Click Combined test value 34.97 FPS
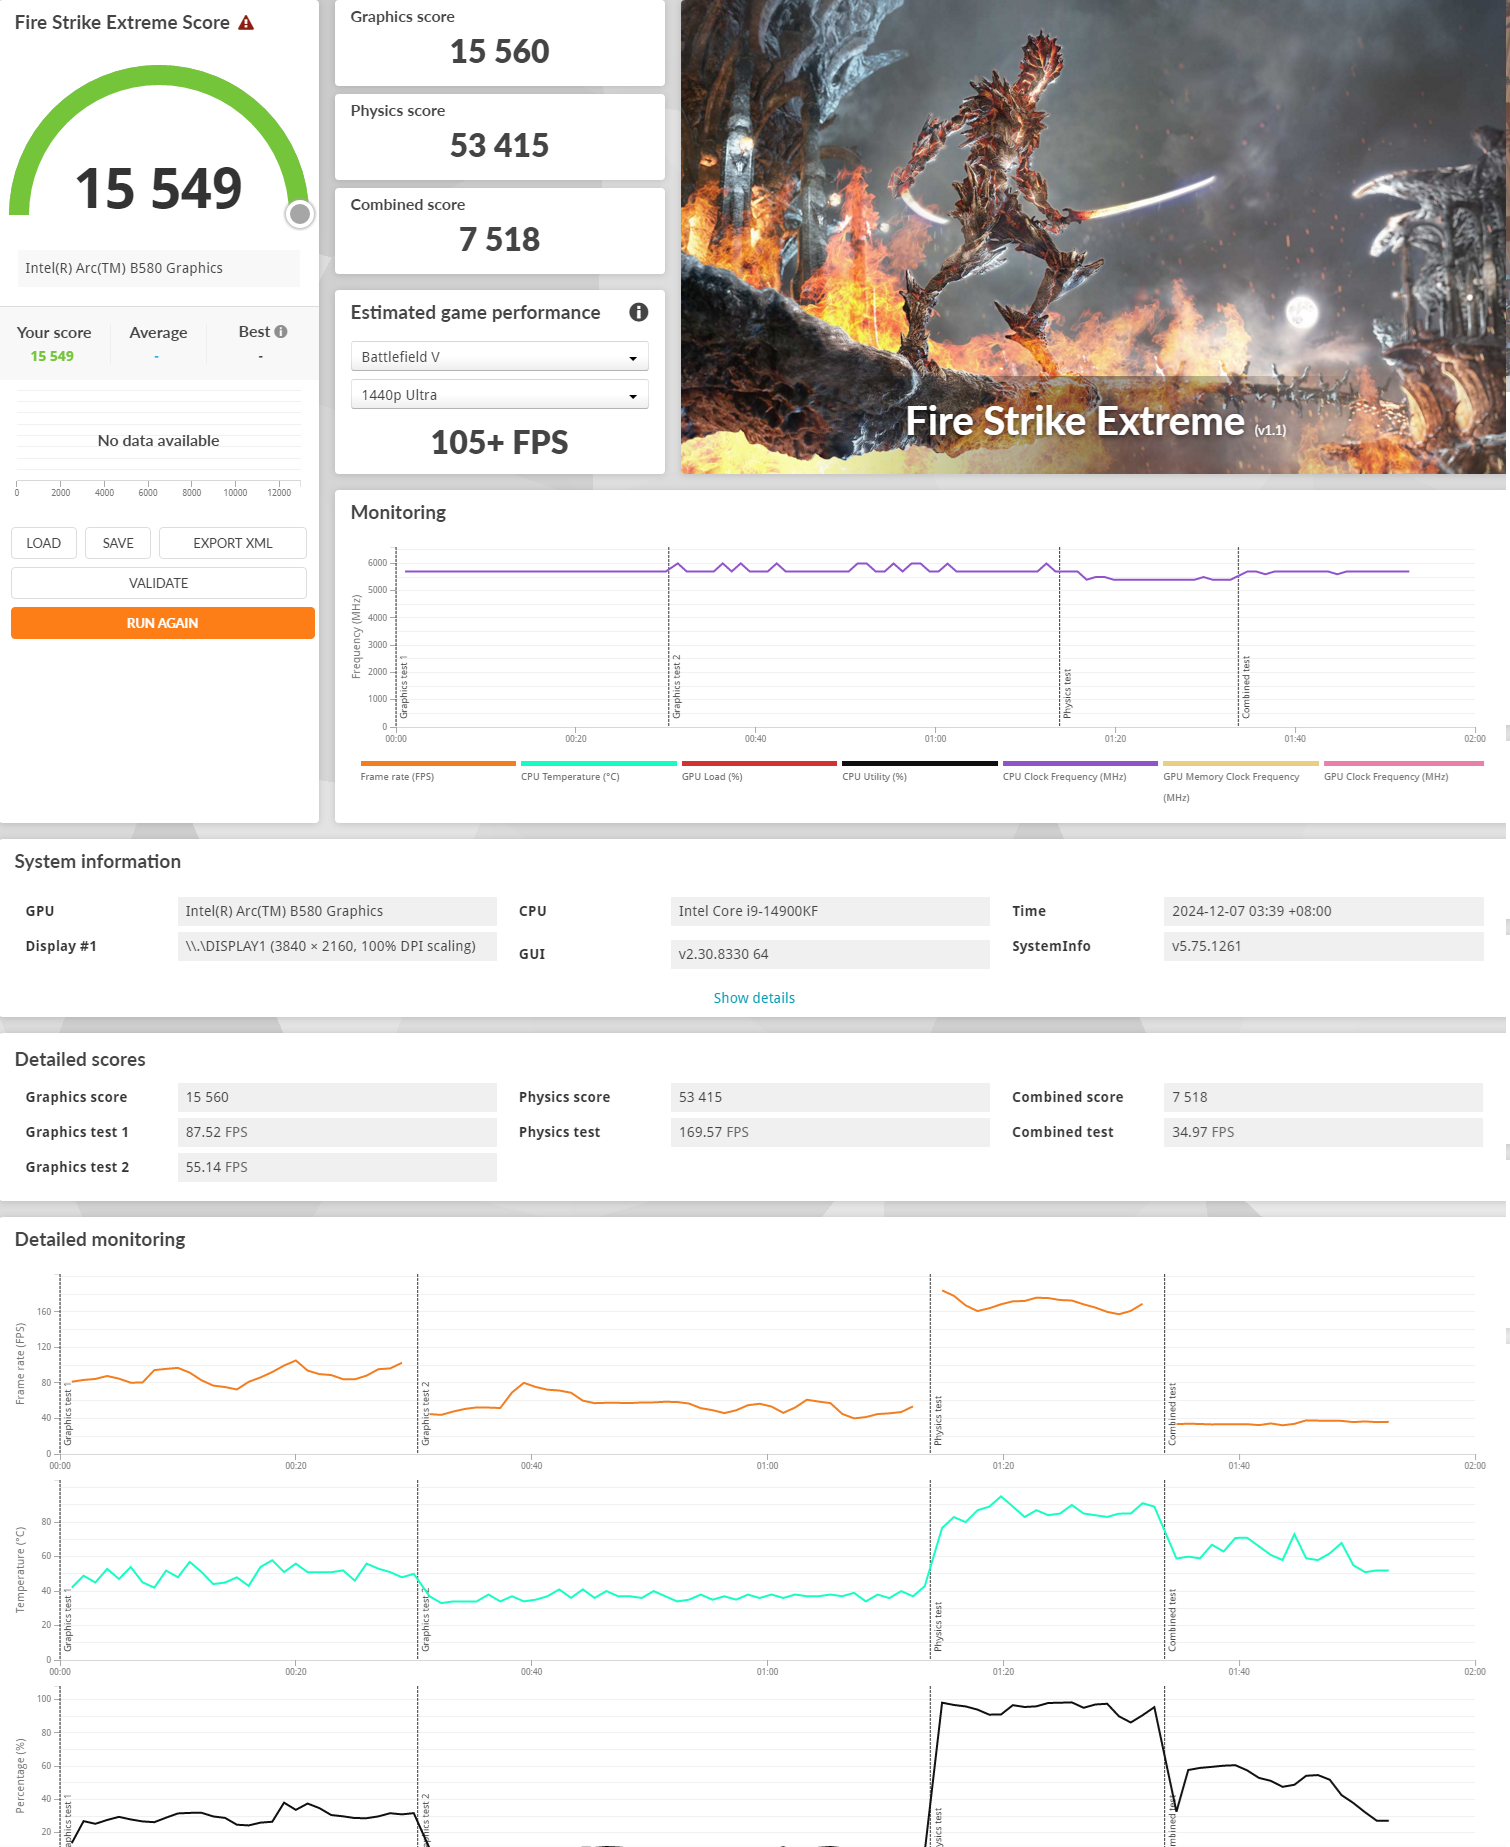This screenshot has width=1510, height=1847. pyautogui.click(x=1323, y=1132)
